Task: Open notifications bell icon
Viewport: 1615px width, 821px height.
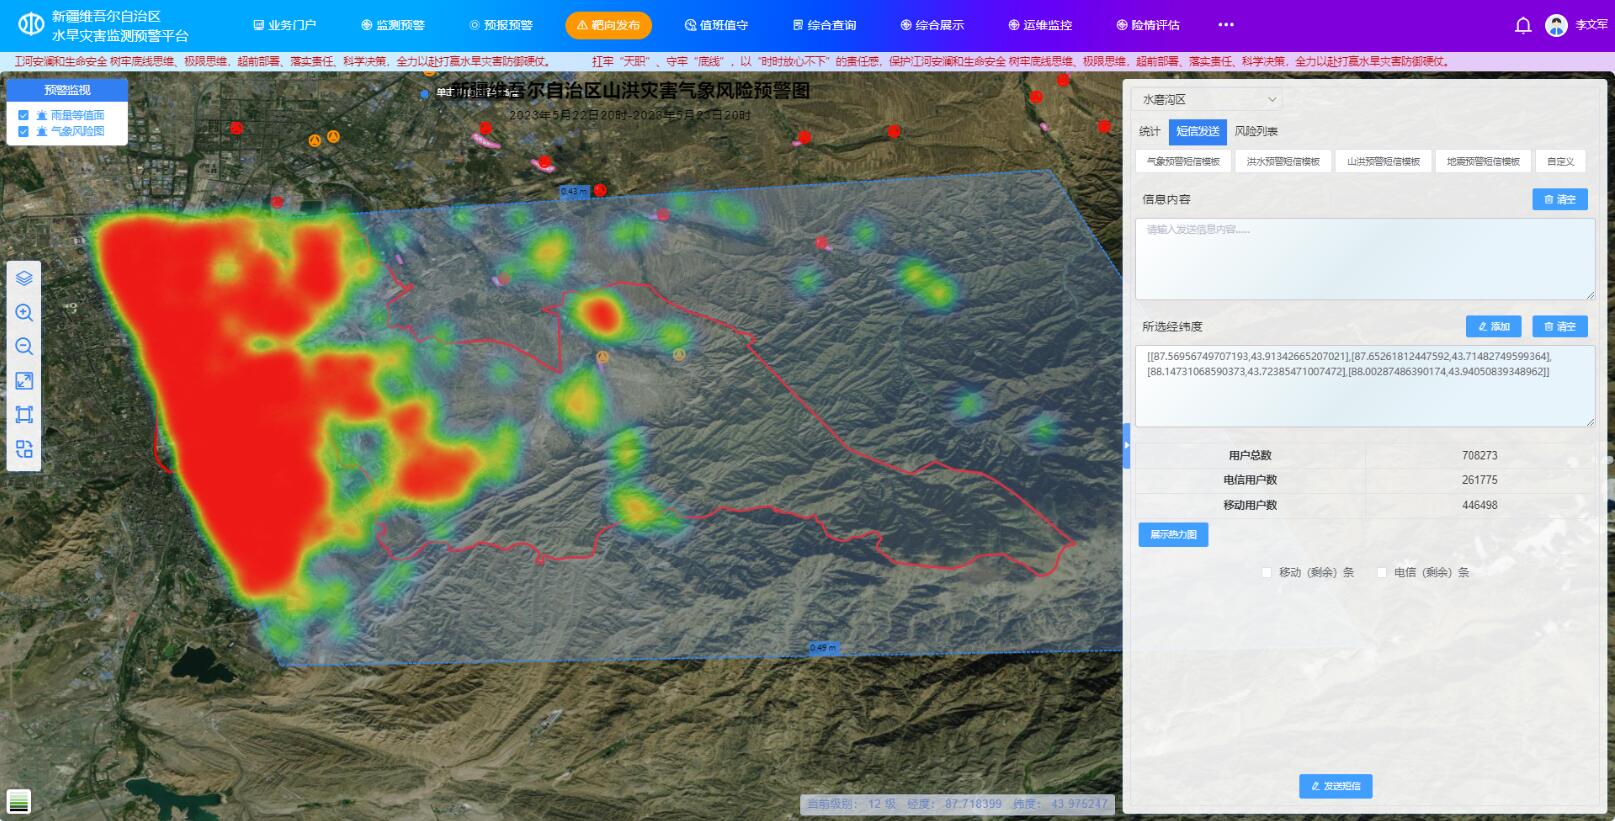Action: pyautogui.click(x=1523, y=26)
